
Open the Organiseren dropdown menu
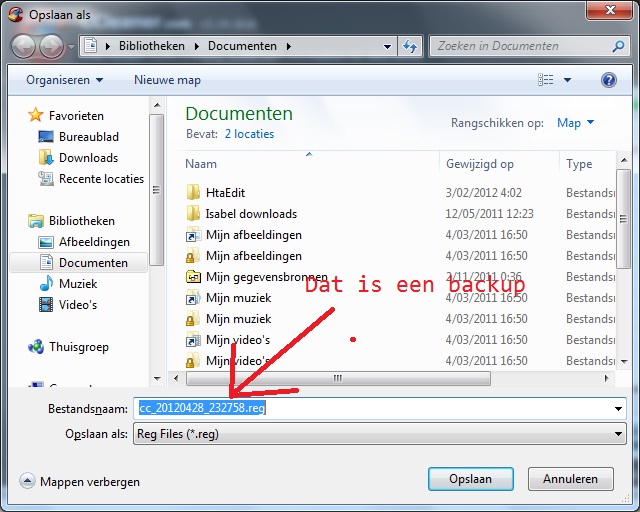pyautogui.click(x=64, y=80)
